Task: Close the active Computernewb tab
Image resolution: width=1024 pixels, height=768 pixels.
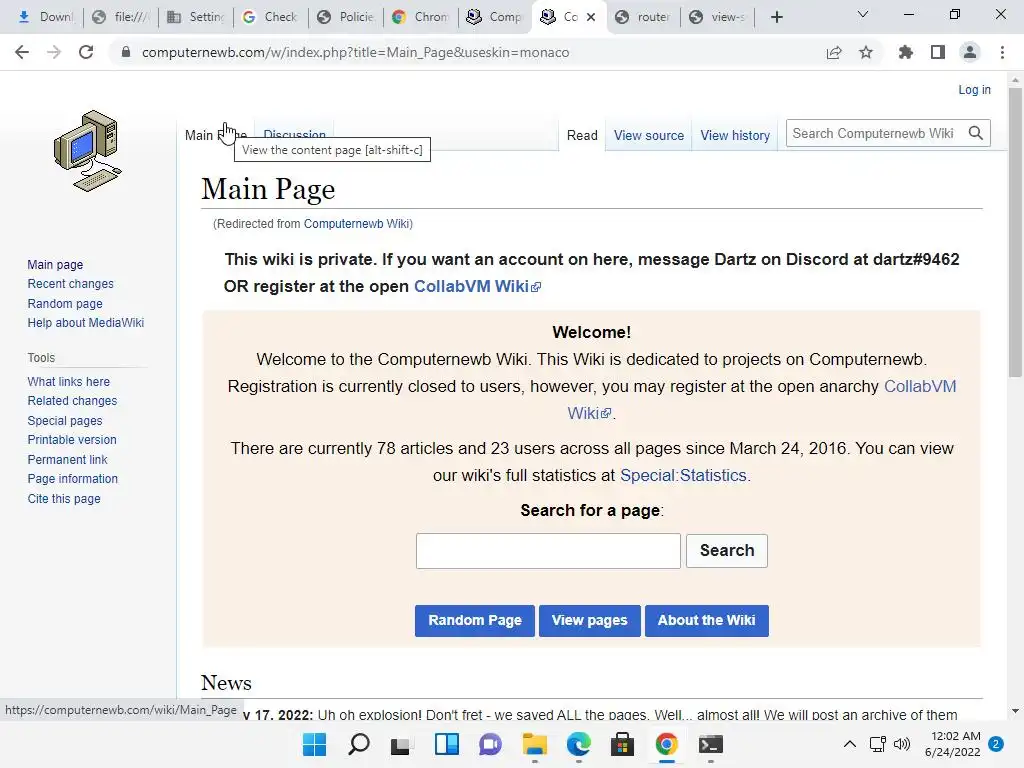Action: pos(591,17)
